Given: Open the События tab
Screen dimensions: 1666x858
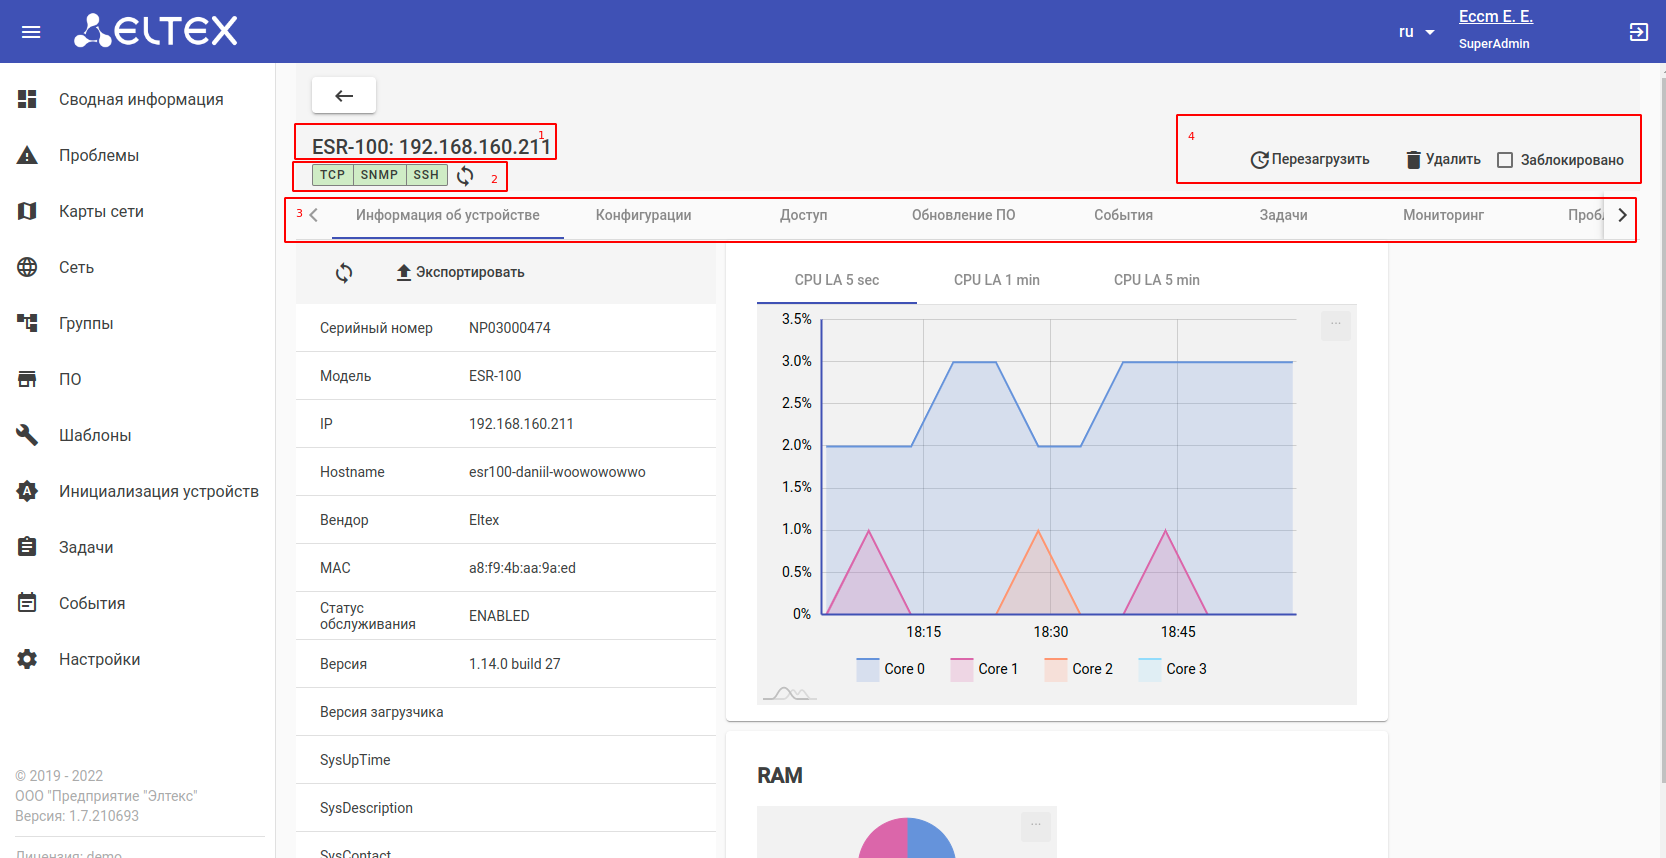Looking at the screenshot, I should 1124,215.
